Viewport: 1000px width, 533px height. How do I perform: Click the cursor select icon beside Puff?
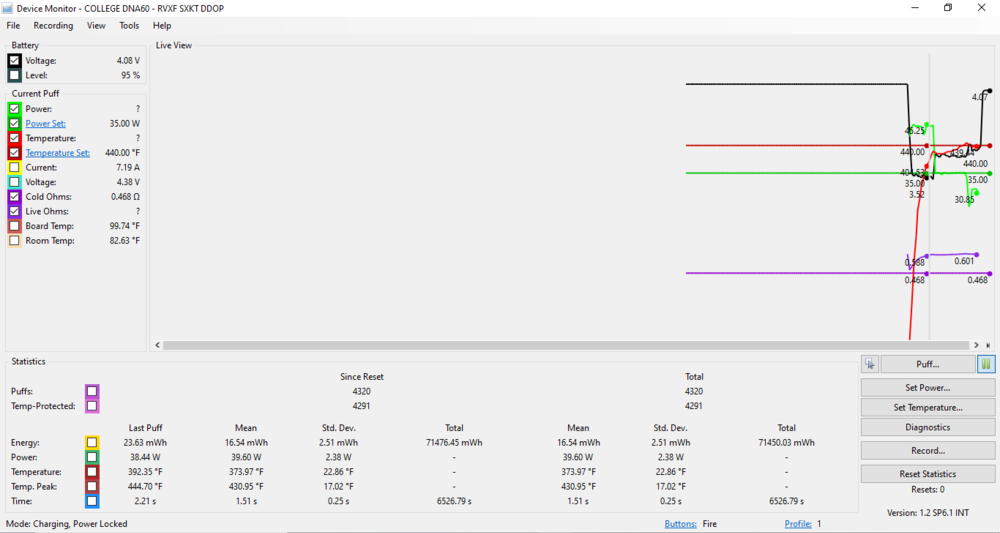point(869,365)
